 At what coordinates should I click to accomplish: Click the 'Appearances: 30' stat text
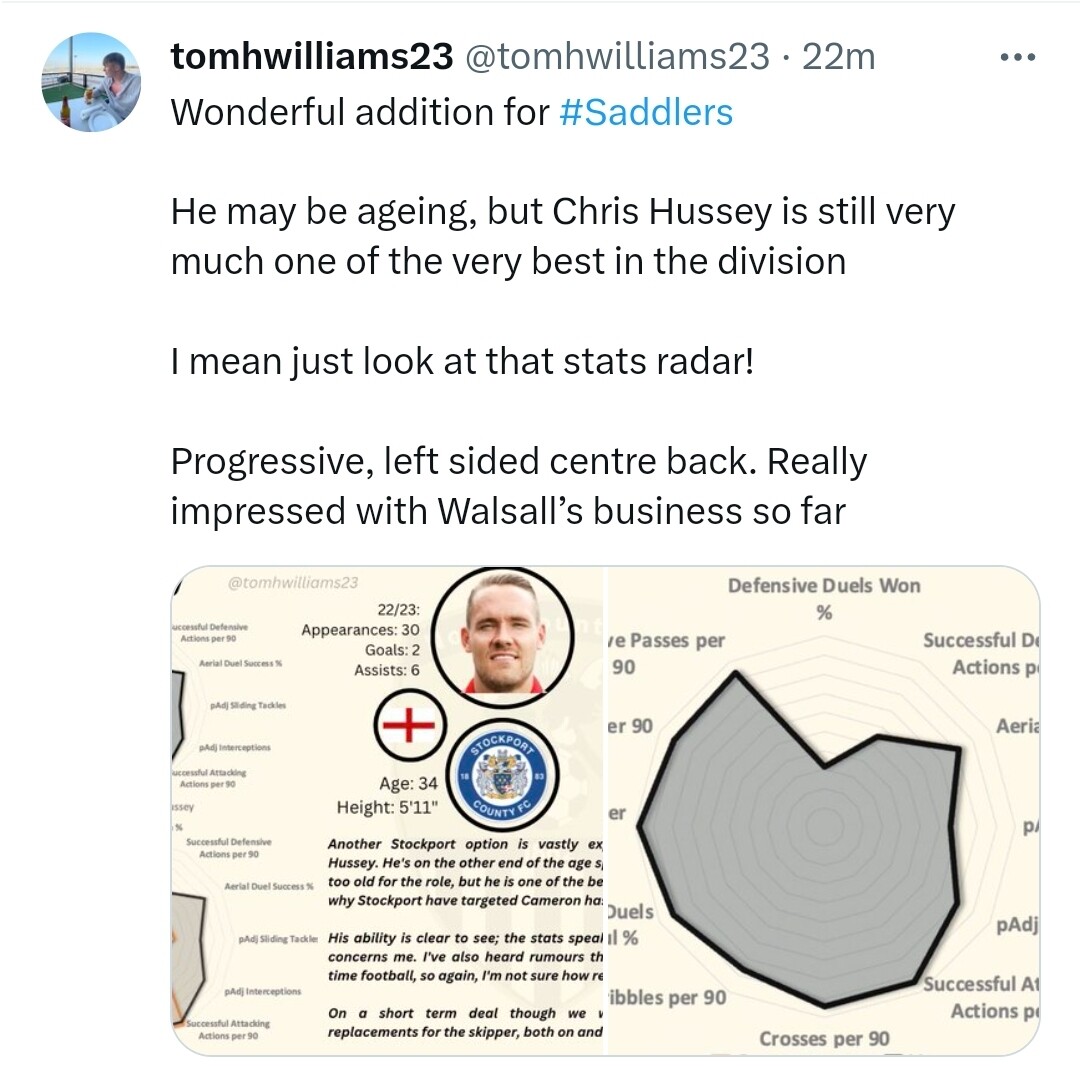click(x=360, y=629)
